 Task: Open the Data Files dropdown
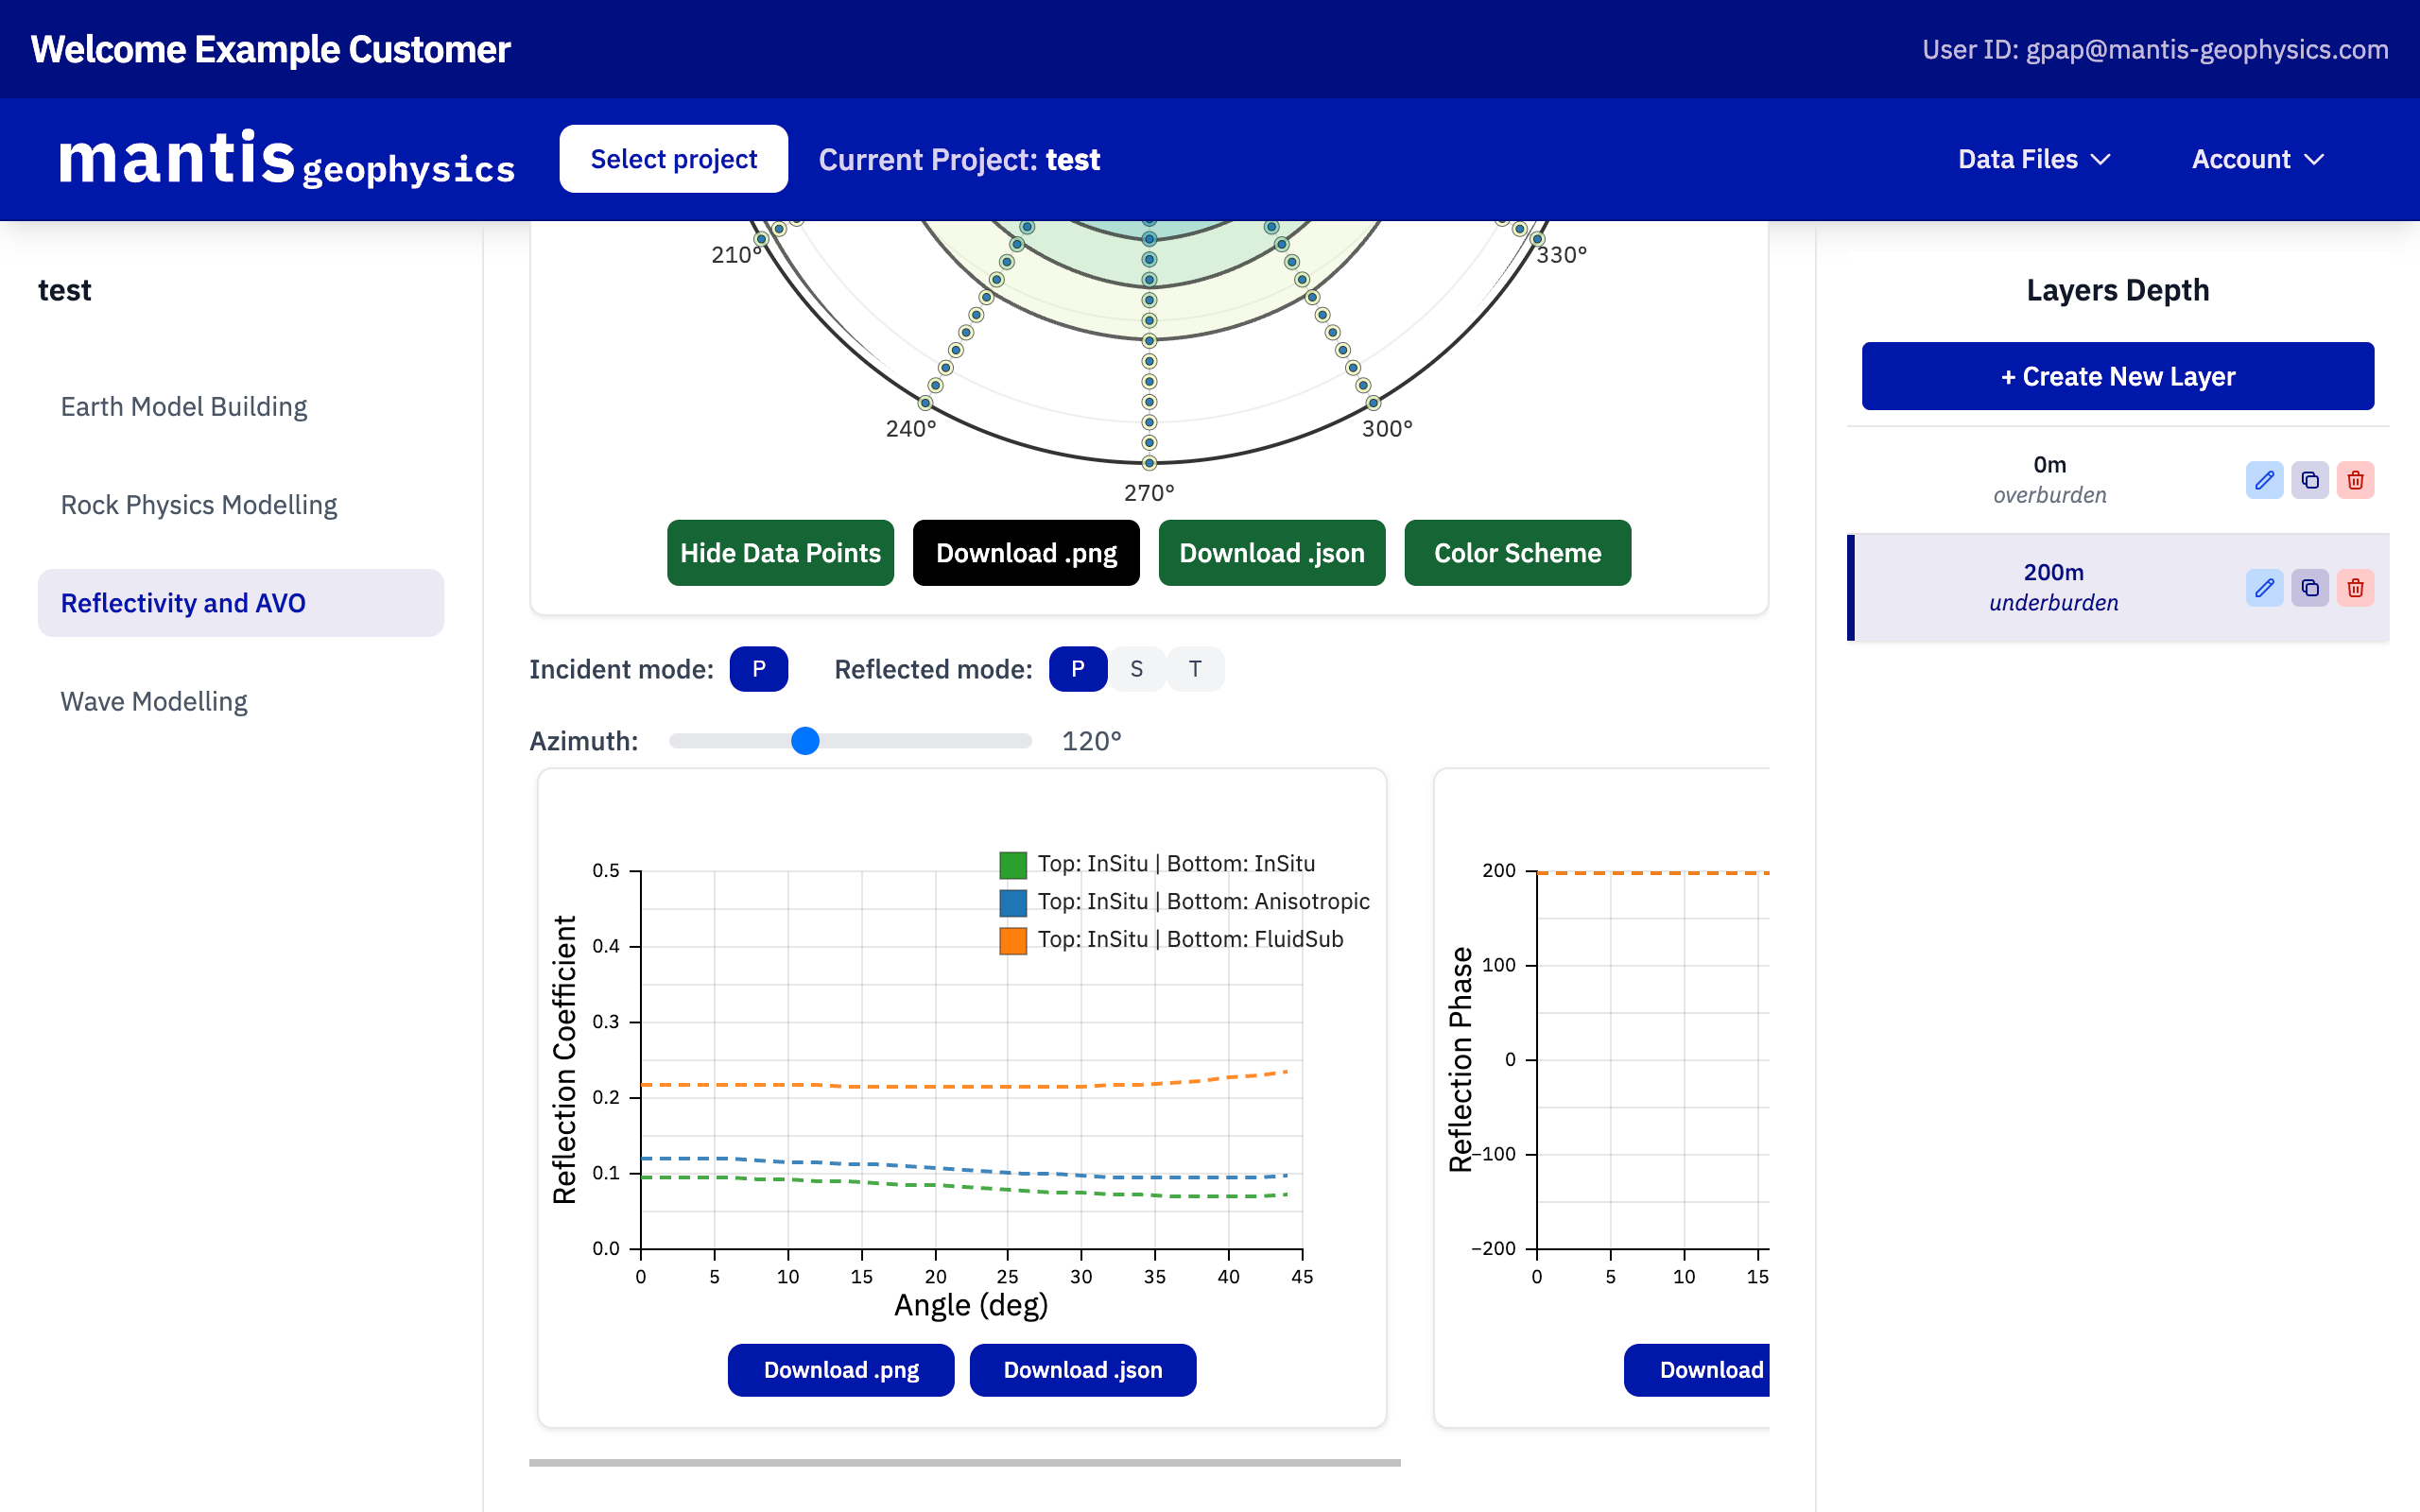click(2034, 159)
